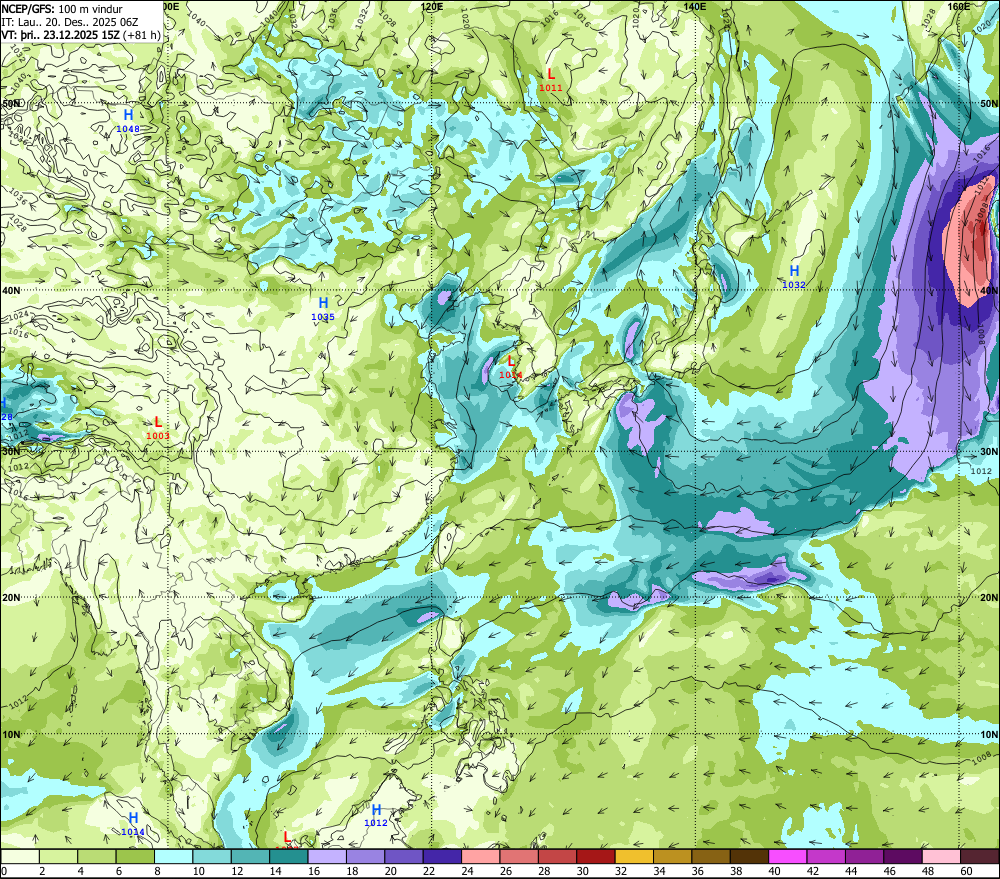Click the island of Taiwan on the map
The width and height of the screenshot is (1000, 879).
point(447,543)
